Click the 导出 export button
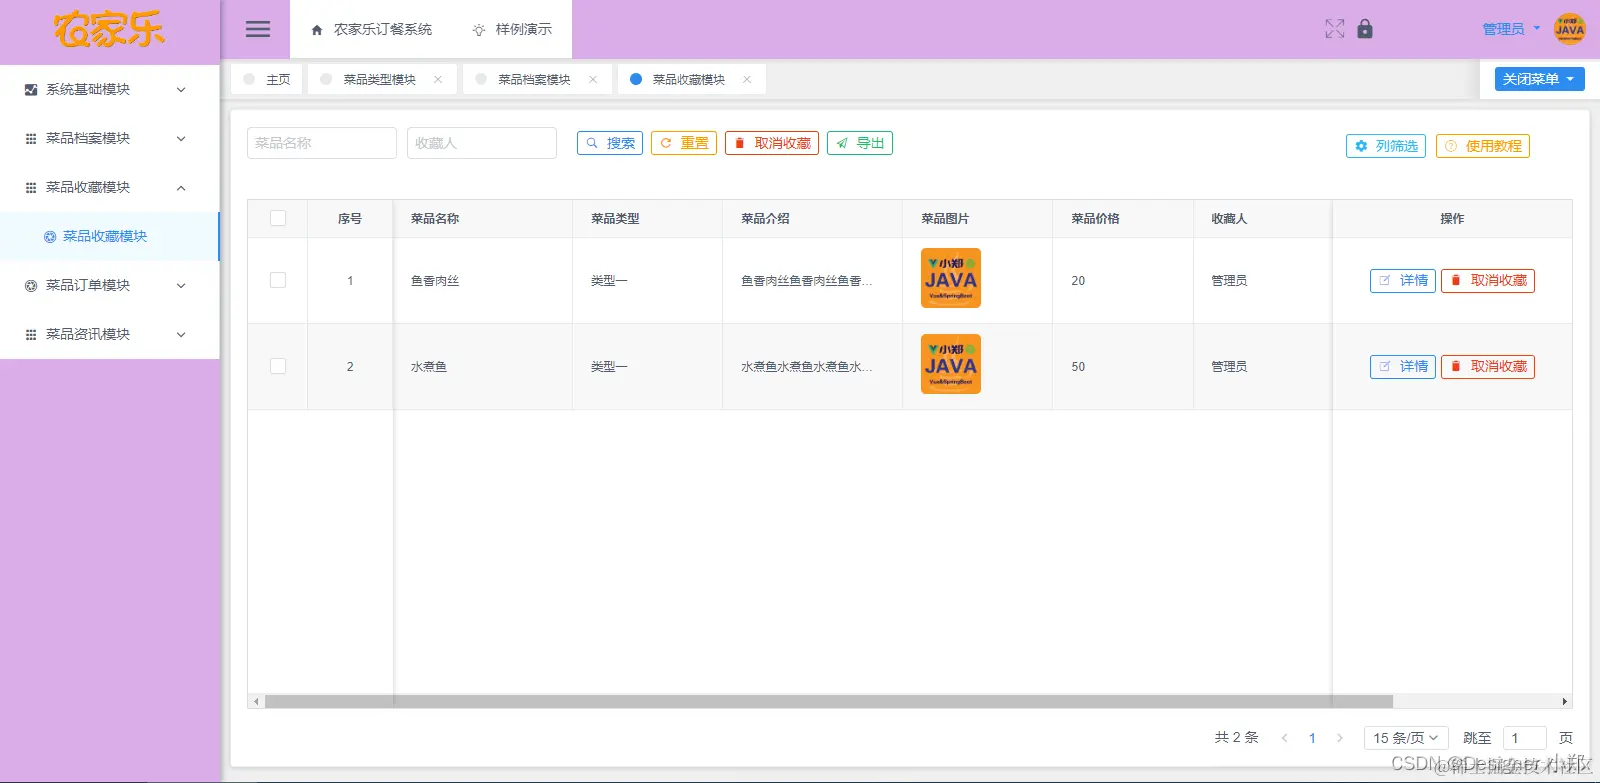 click(860, 143)
